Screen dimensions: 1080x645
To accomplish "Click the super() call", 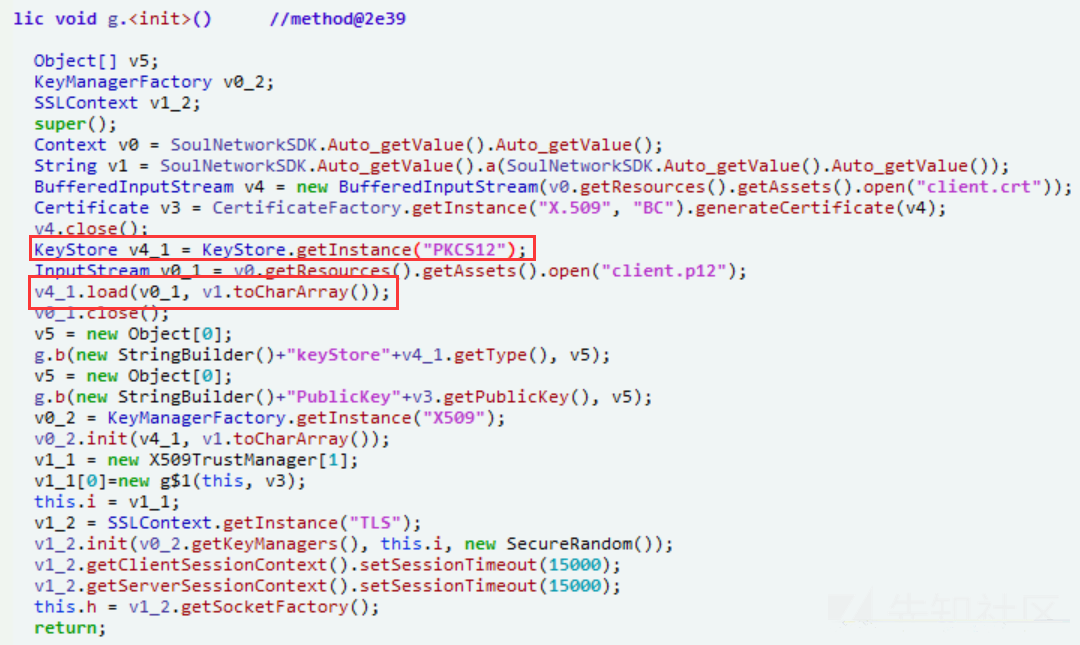I will tap(76, 124).
